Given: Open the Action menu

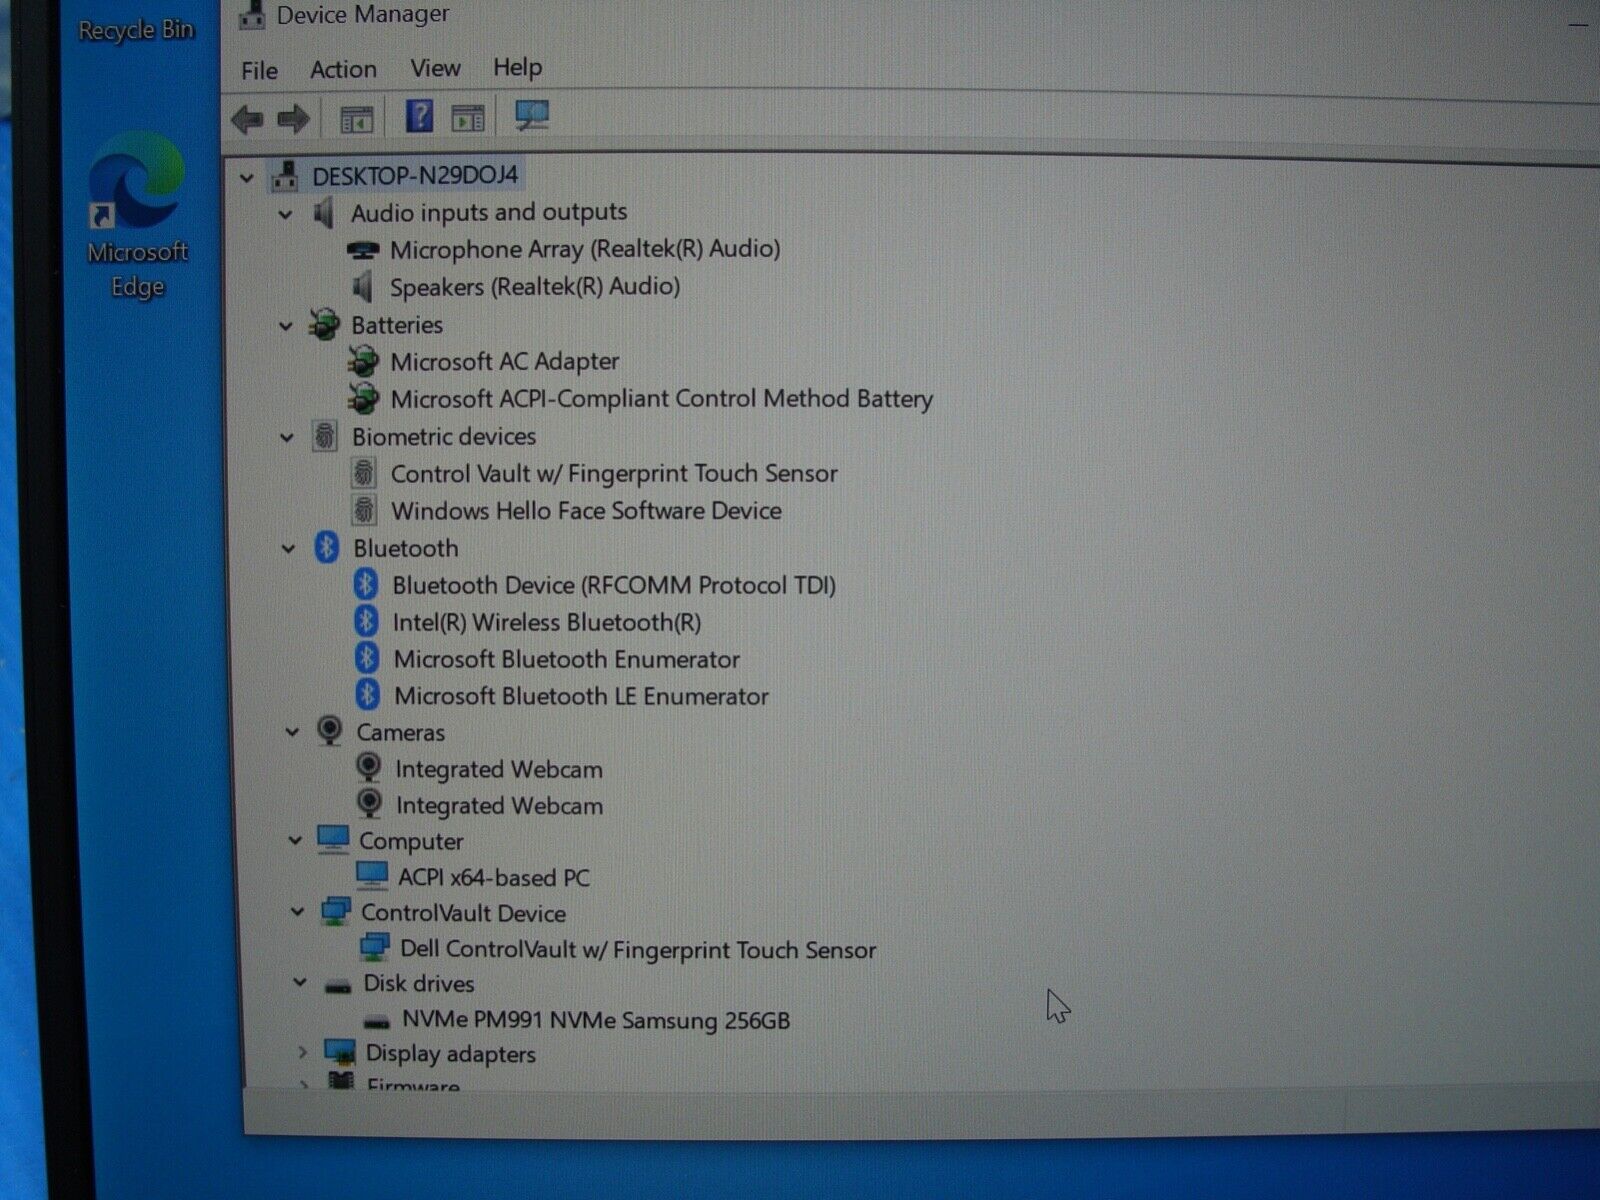Looking at the screenshot, I should pos(343,69).
